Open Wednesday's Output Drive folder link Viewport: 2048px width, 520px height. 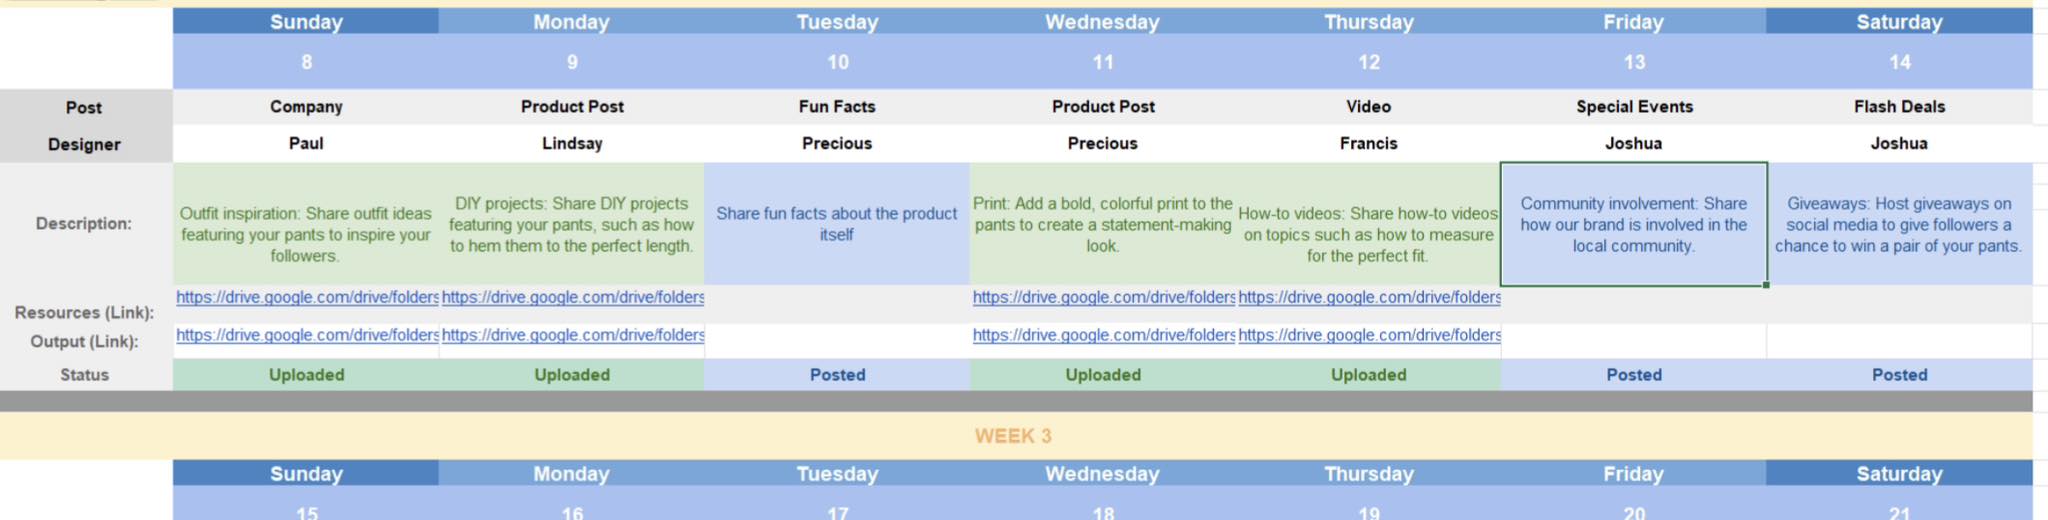[x=1104, y=335]
